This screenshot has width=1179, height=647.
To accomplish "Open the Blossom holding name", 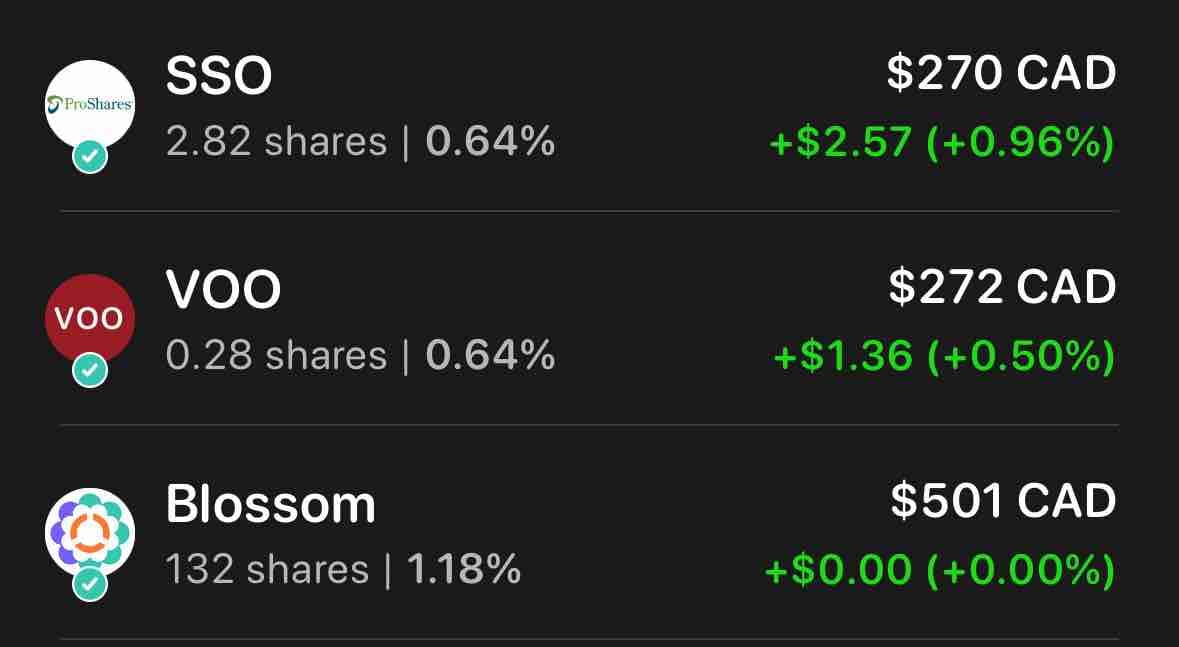I will click(271, 503).
